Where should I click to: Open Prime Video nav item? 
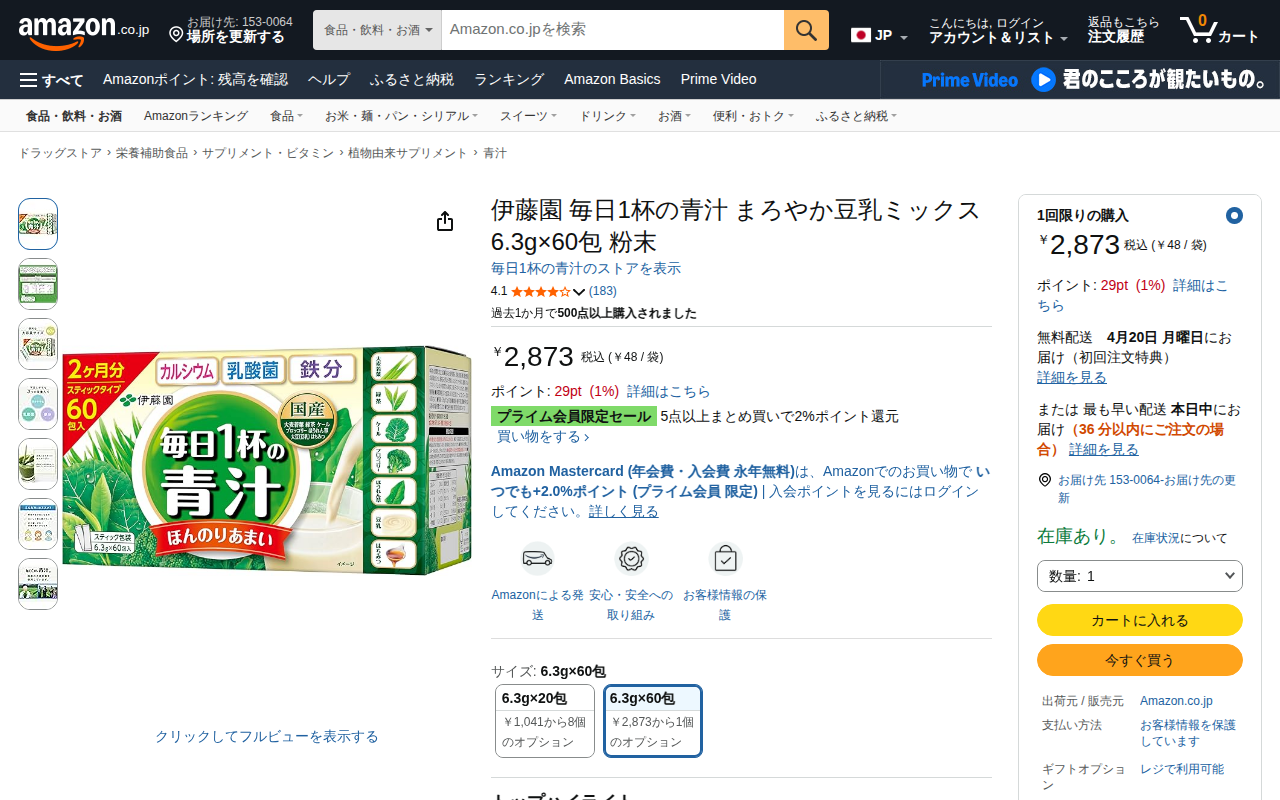coord(718,80)
